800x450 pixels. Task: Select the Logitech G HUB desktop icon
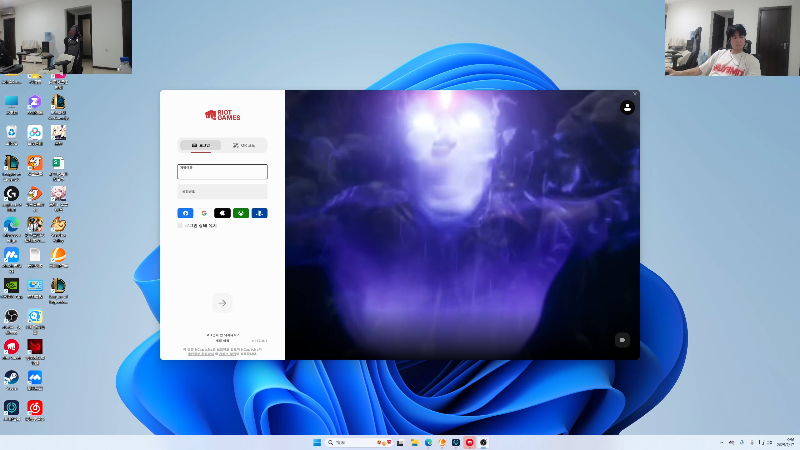[x=11, y=198]
